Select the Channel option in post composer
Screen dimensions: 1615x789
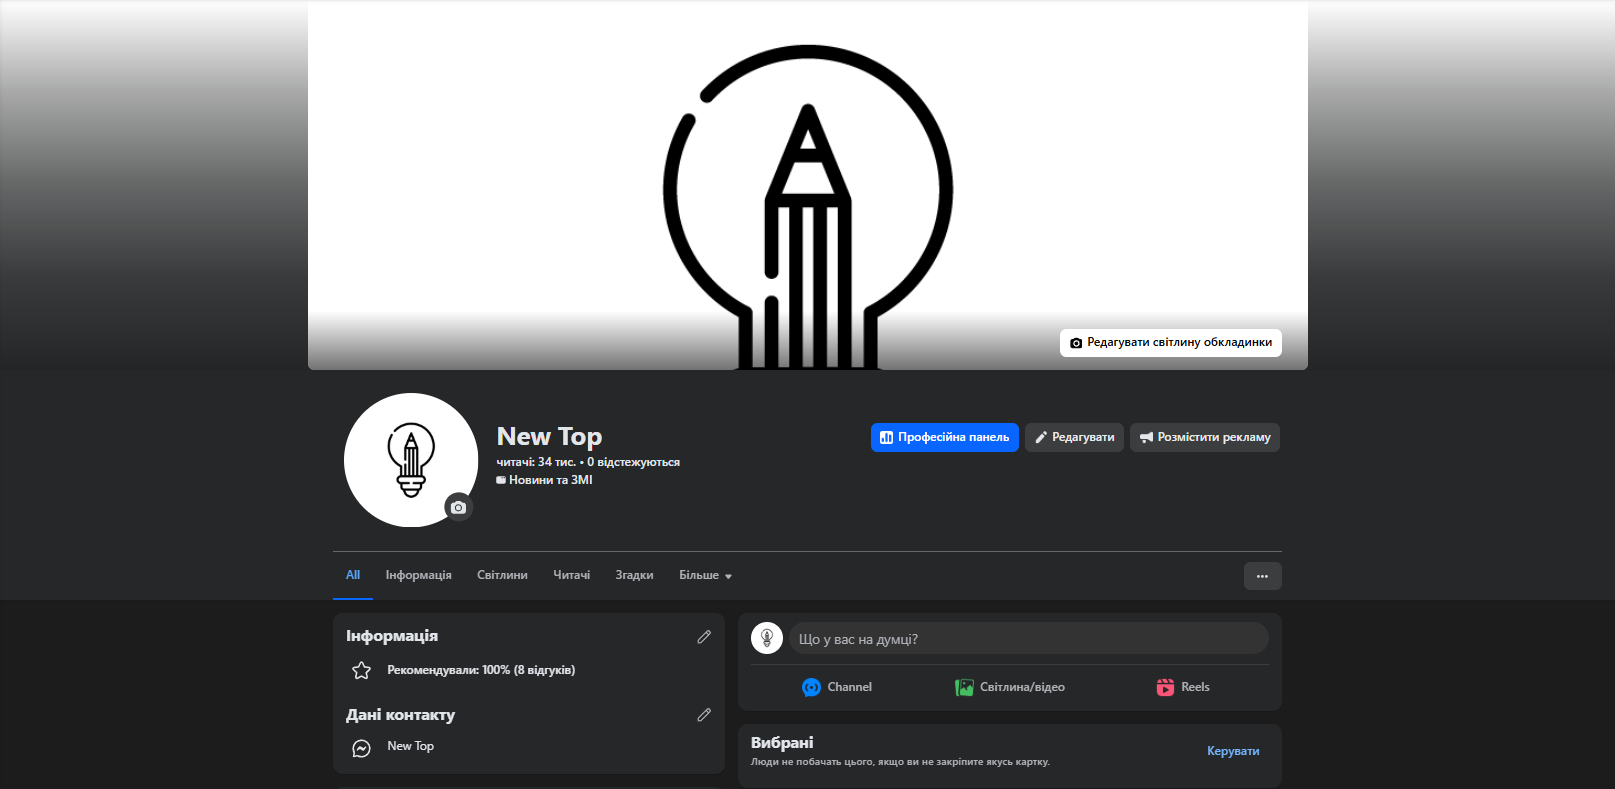(837, 687)
